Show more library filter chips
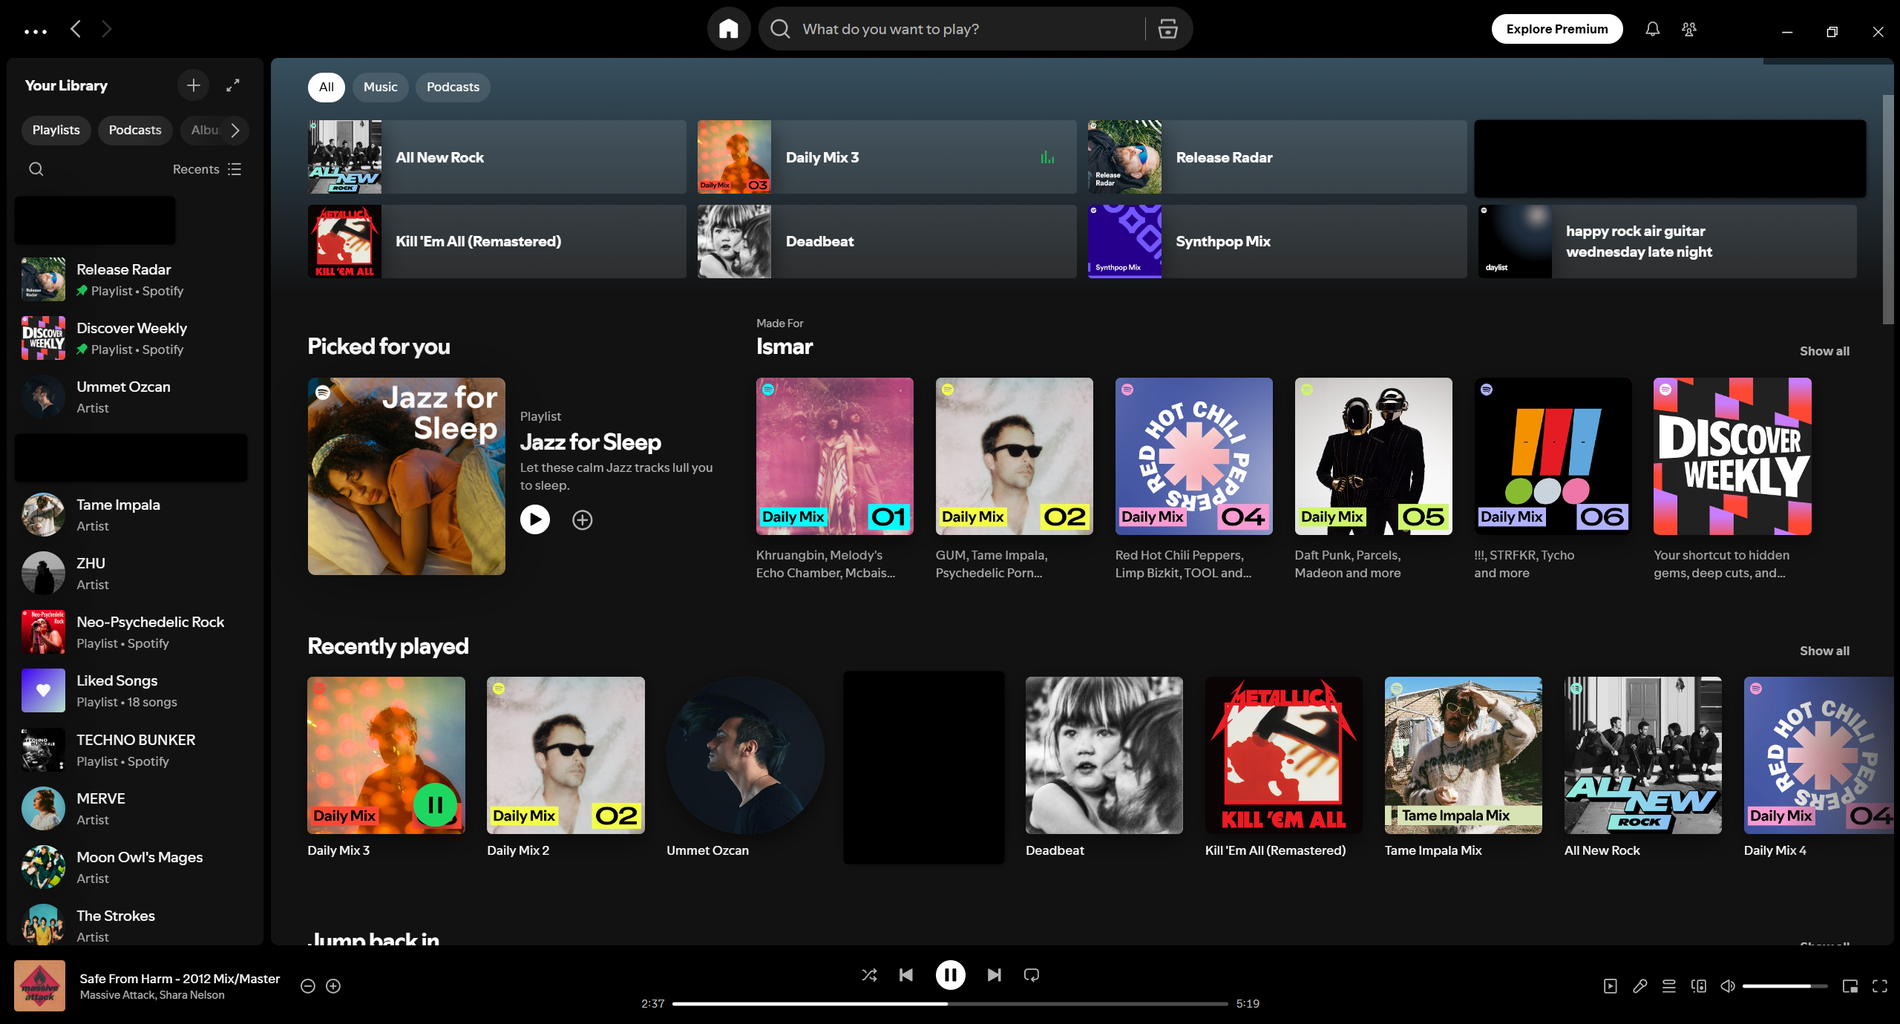The height and width of the screenshot is (1024, 1900). tap(236, 130)
